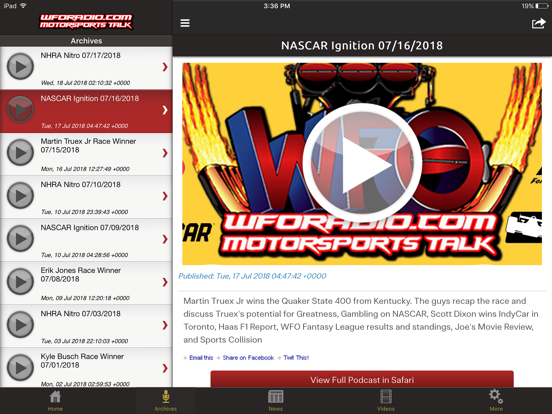This screenshot has height=414, width=552.
Task: Switch to the Videos tab
Action: coord(386,401)
